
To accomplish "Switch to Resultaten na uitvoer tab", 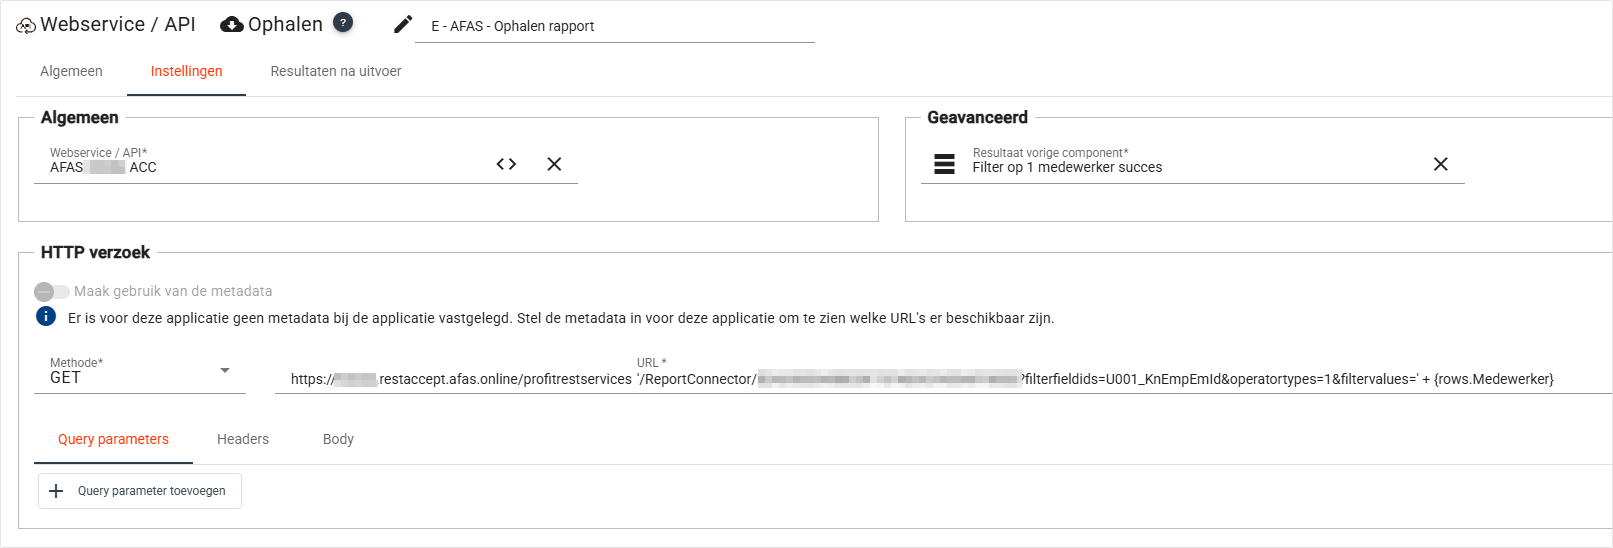I will (x=336, y=71).
